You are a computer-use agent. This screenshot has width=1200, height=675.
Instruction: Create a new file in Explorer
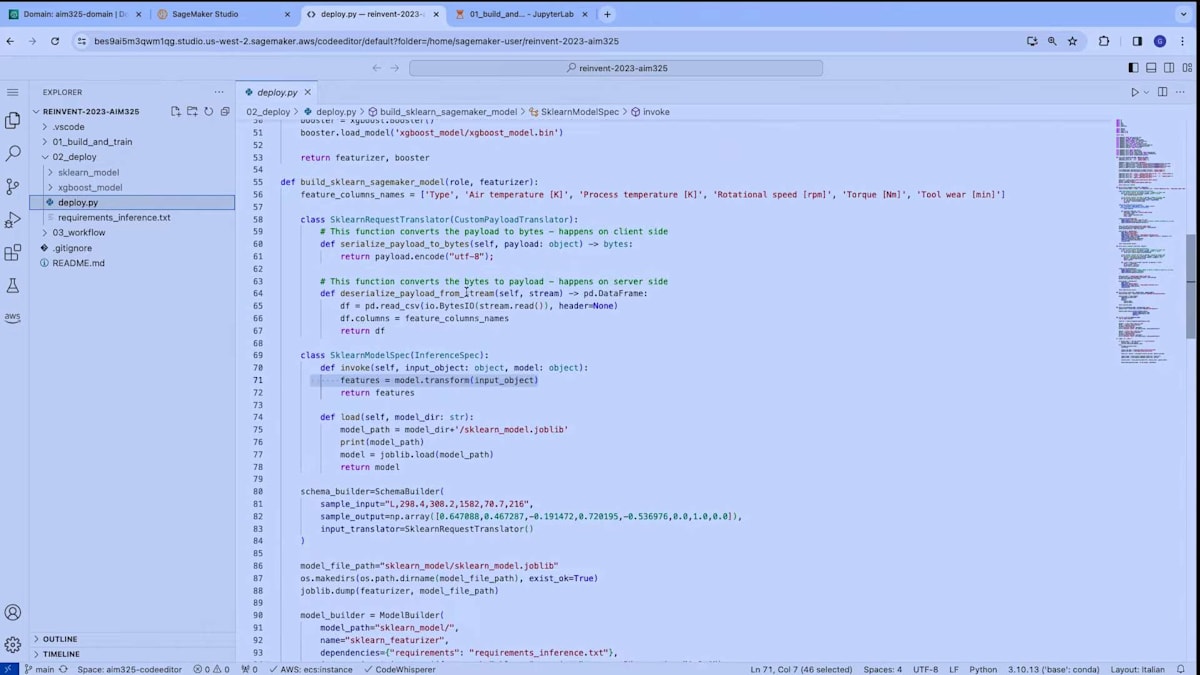click(176, 112)
